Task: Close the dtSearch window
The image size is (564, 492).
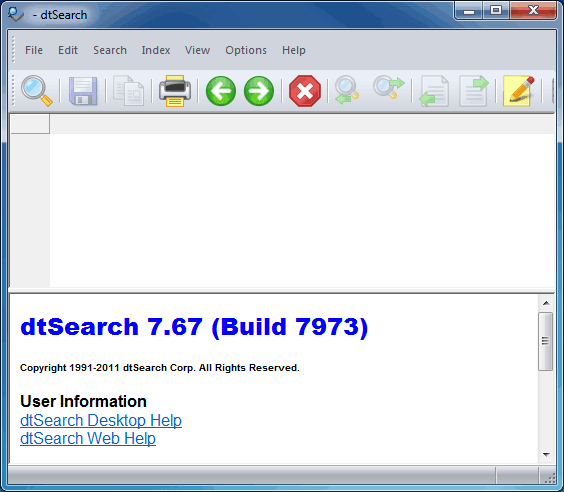Action: tap(533, 11)
